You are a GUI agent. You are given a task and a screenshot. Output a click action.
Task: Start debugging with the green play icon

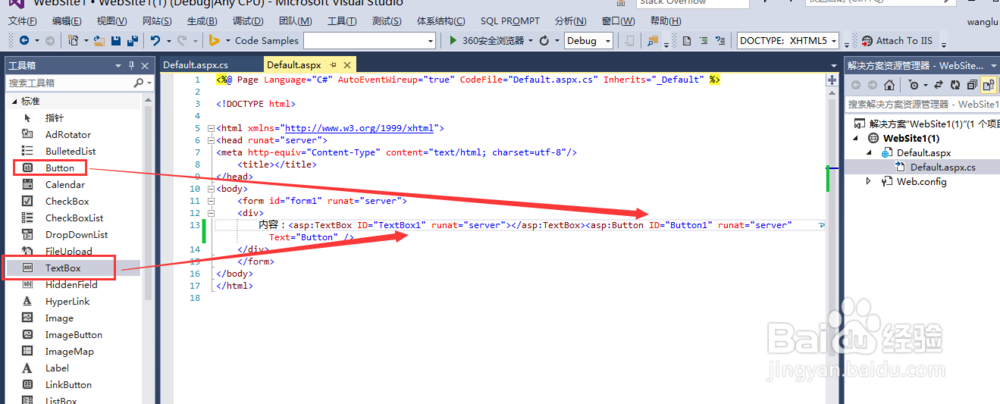pos(453,40)
